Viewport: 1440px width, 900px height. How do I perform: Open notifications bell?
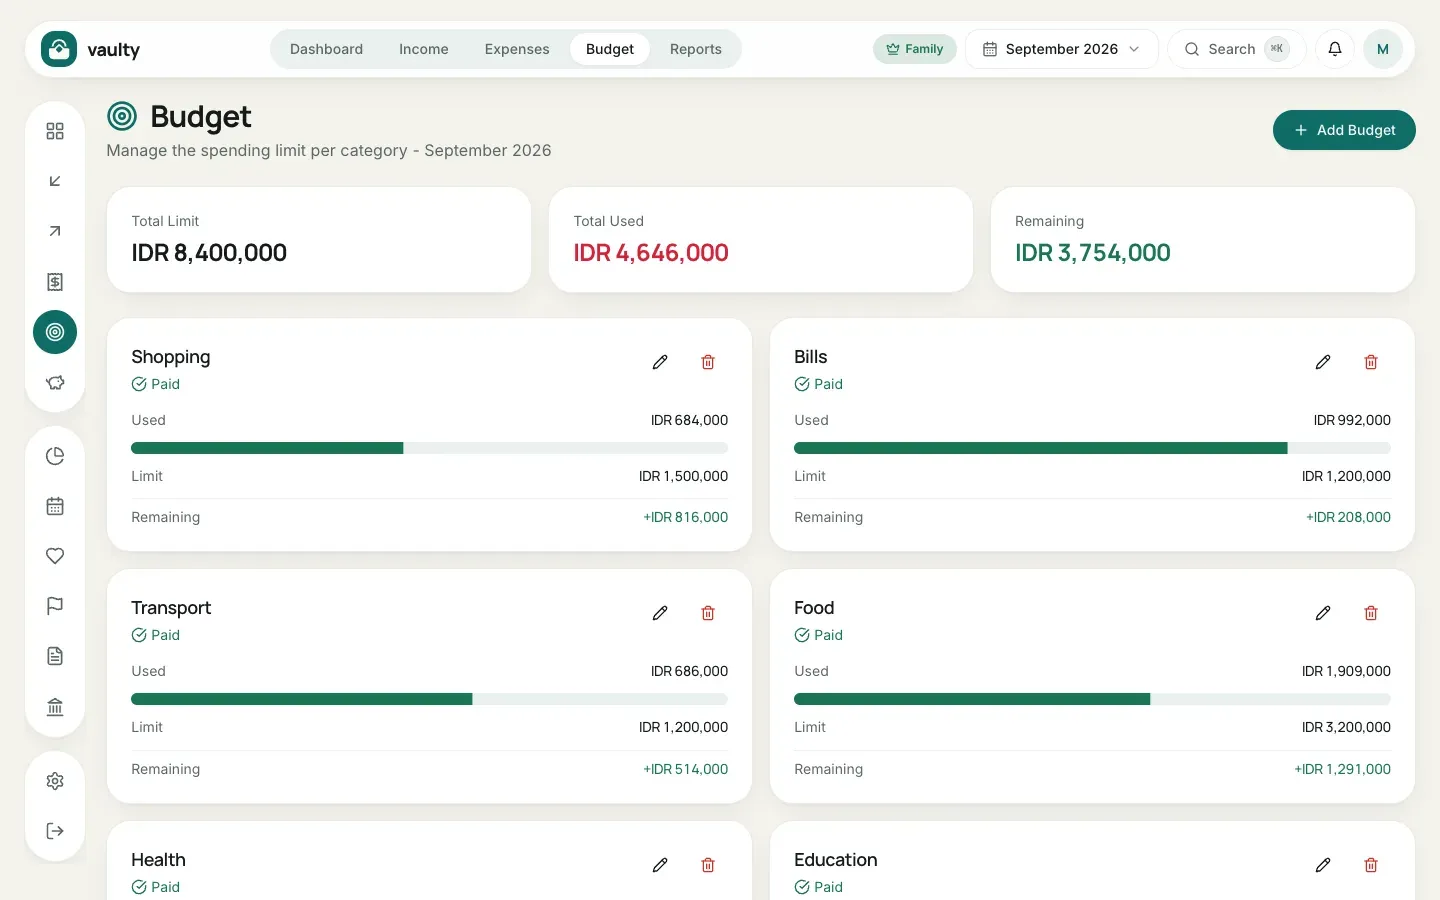pos(1335,49)
